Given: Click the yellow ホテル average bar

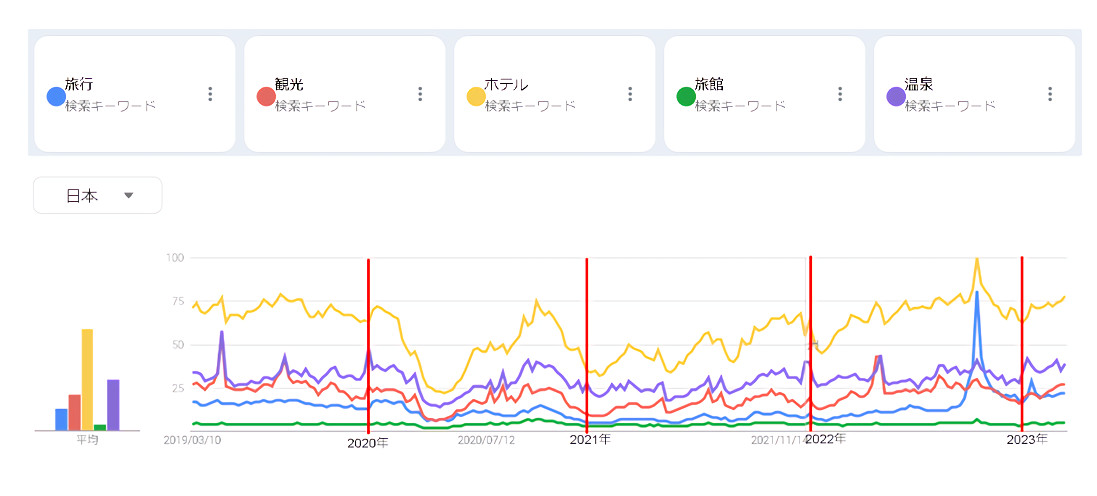Looking at the screenshot, I should click(87, 380).
